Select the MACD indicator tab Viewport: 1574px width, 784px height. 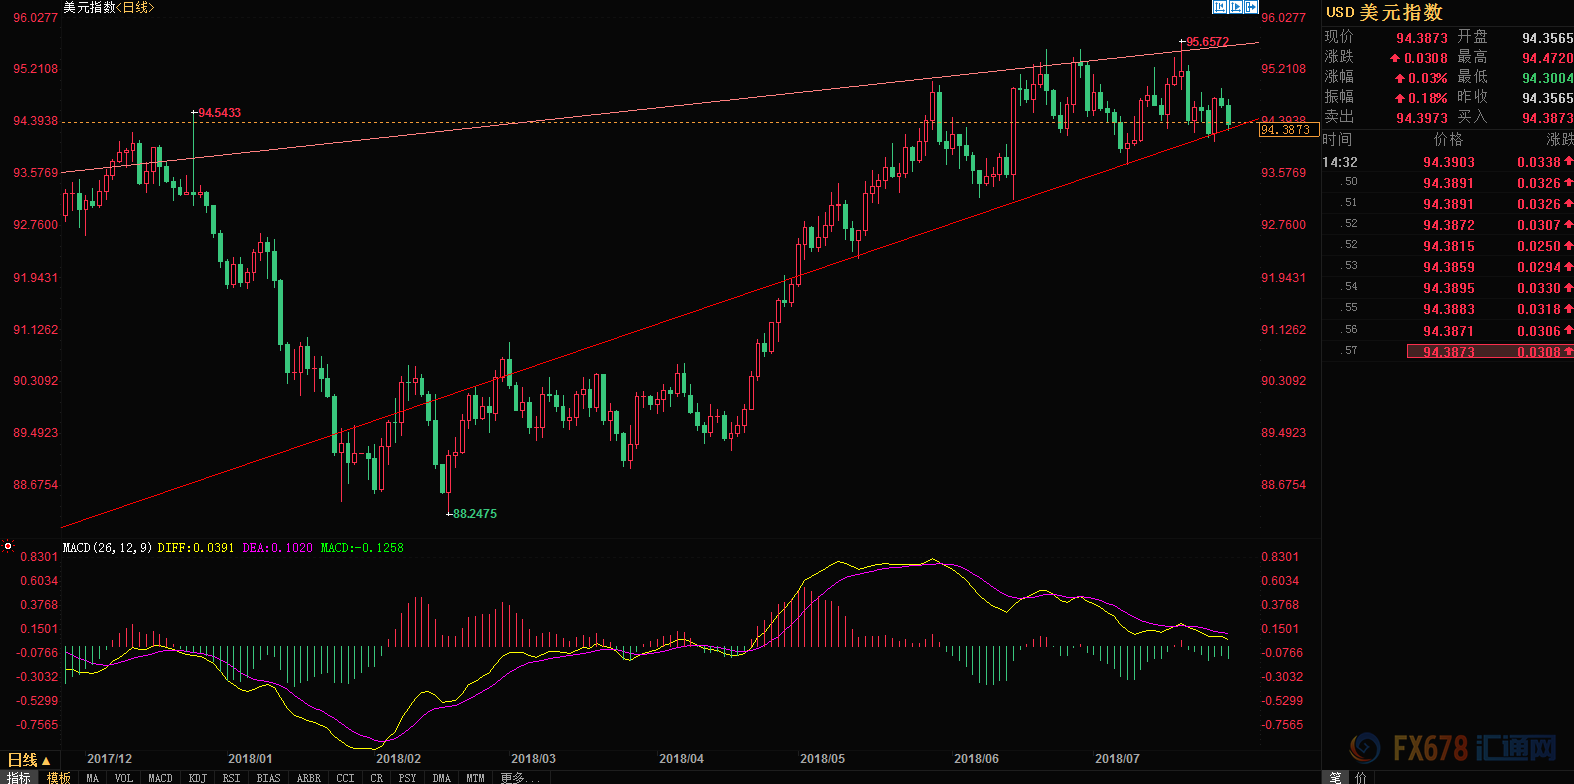coord(160,777)
